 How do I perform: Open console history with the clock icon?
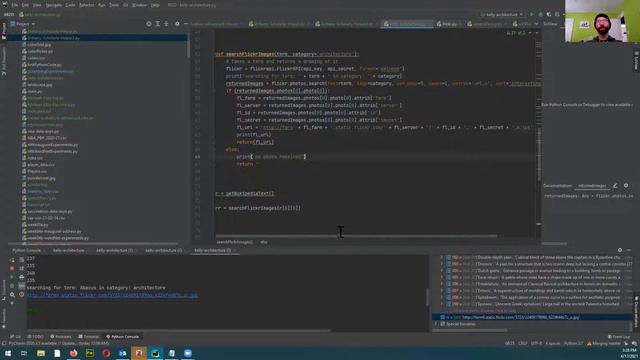click(x=22, y=294)
